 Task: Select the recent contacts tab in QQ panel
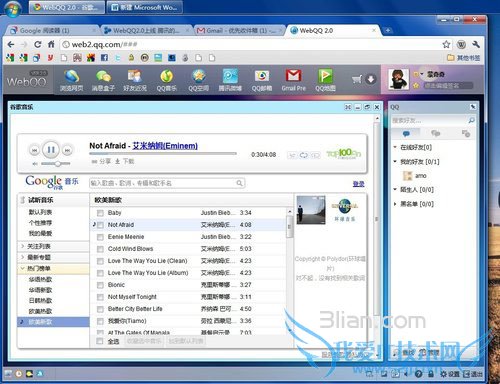pos(466,134)
